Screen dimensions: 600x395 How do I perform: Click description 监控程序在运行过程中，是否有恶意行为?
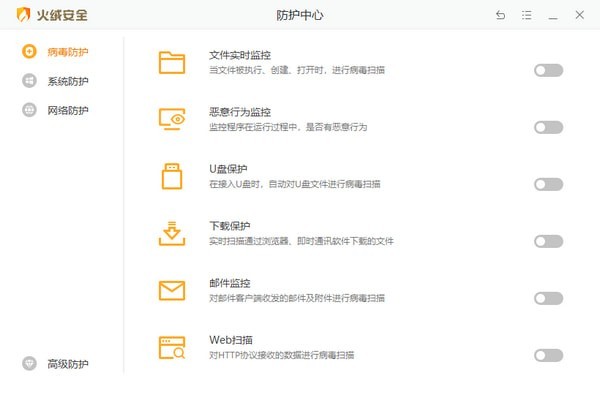tap(288, 127)
